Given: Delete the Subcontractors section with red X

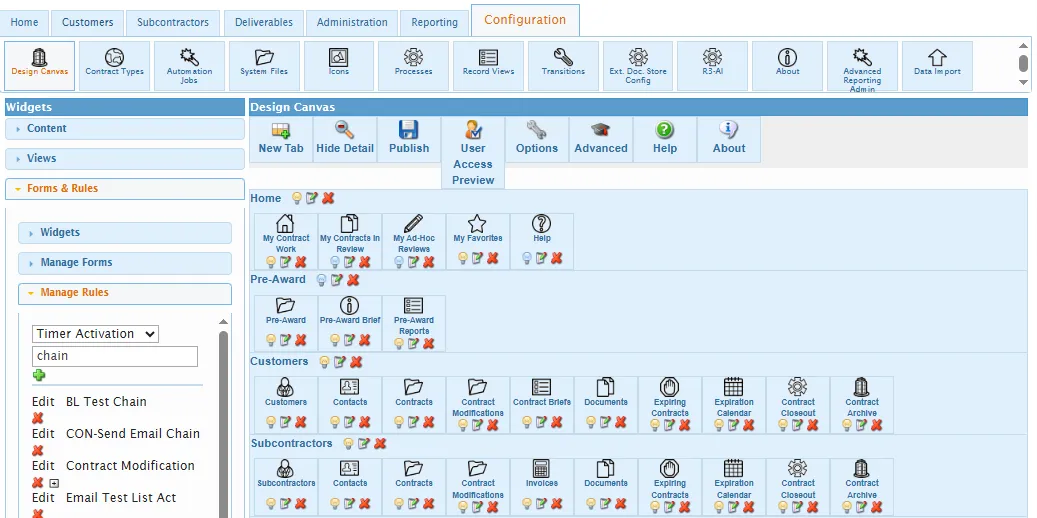Looking at the screenshot, I should [x=380, y=444].
